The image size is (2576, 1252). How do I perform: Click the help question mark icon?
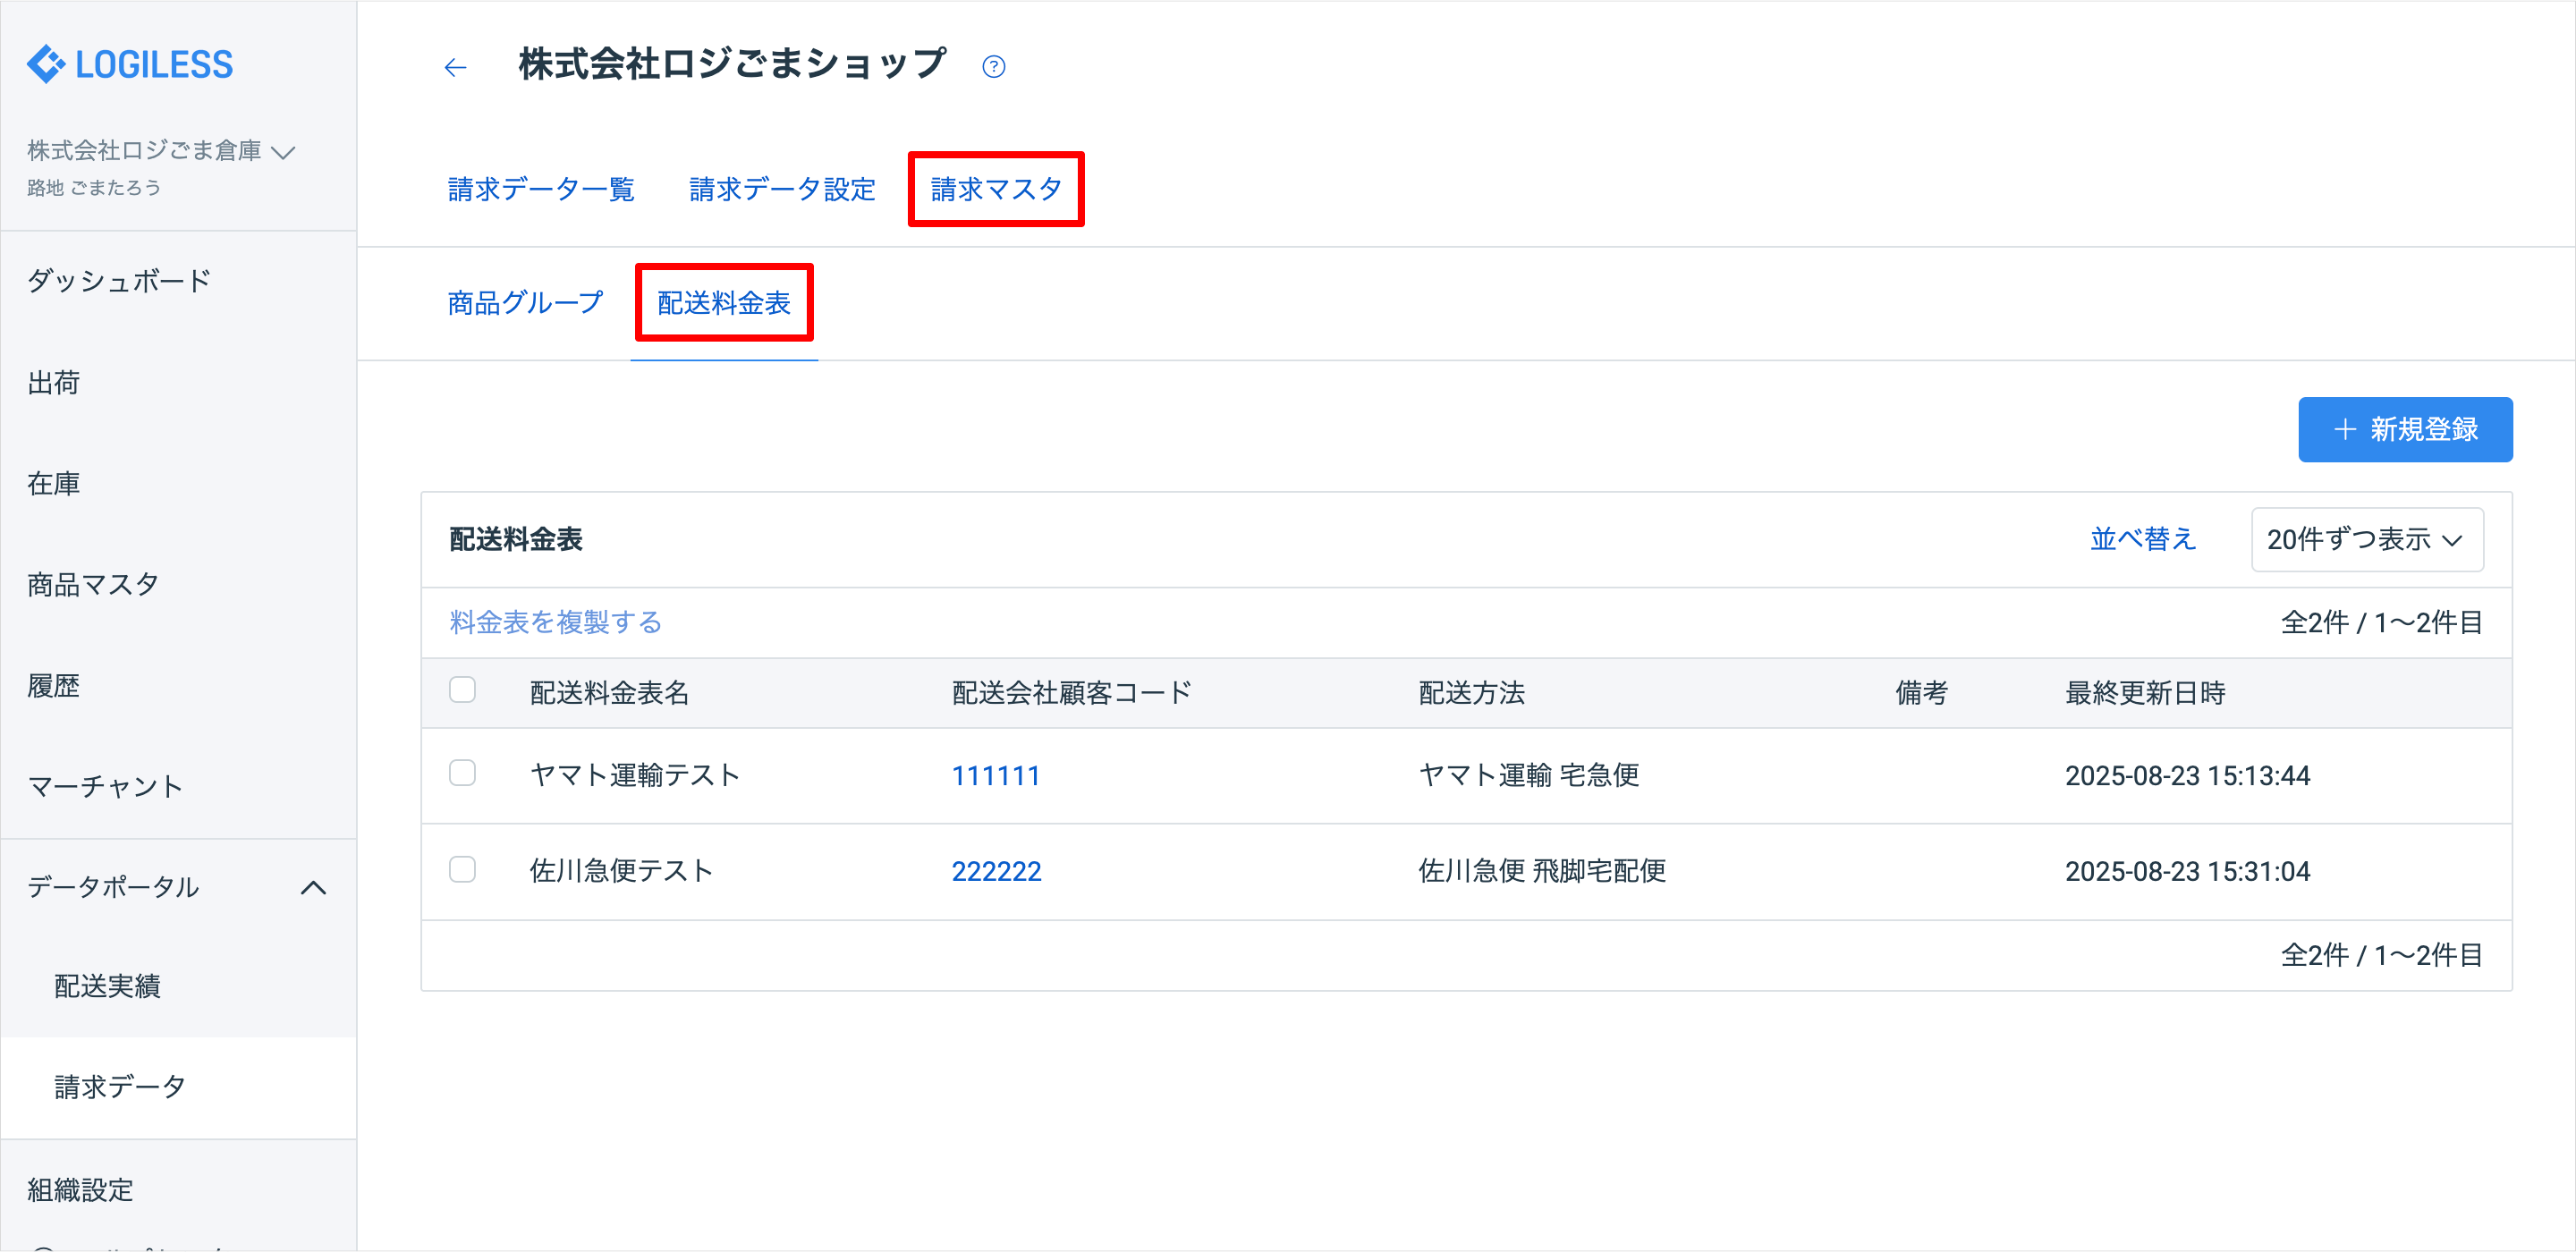993,67
